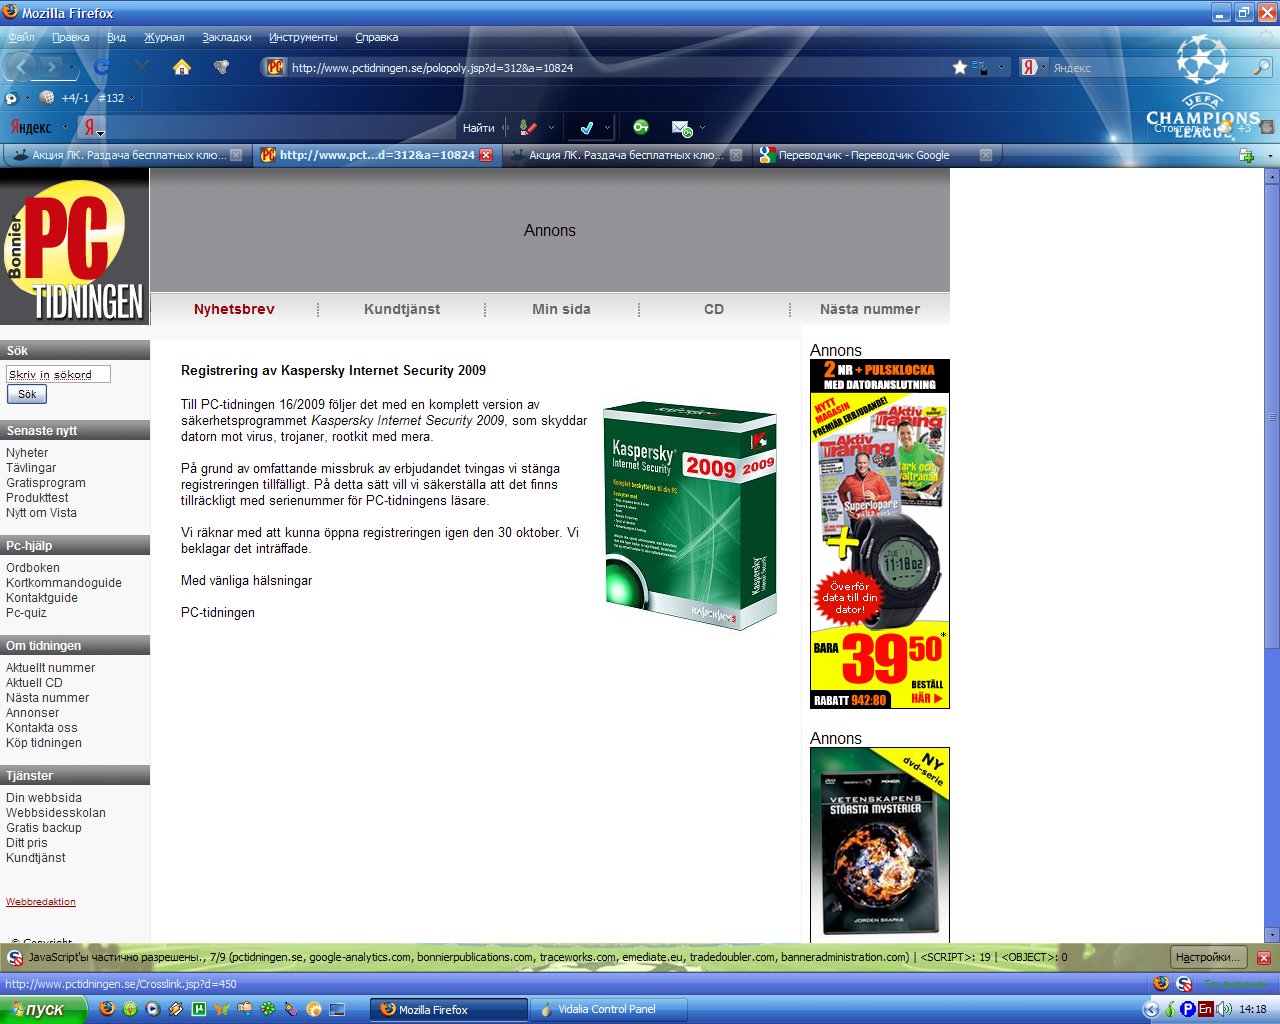Click the NoScript icon in notification bar
Image resolution: width=1280 pixels, height=1024 pixels.
(15, 957)
